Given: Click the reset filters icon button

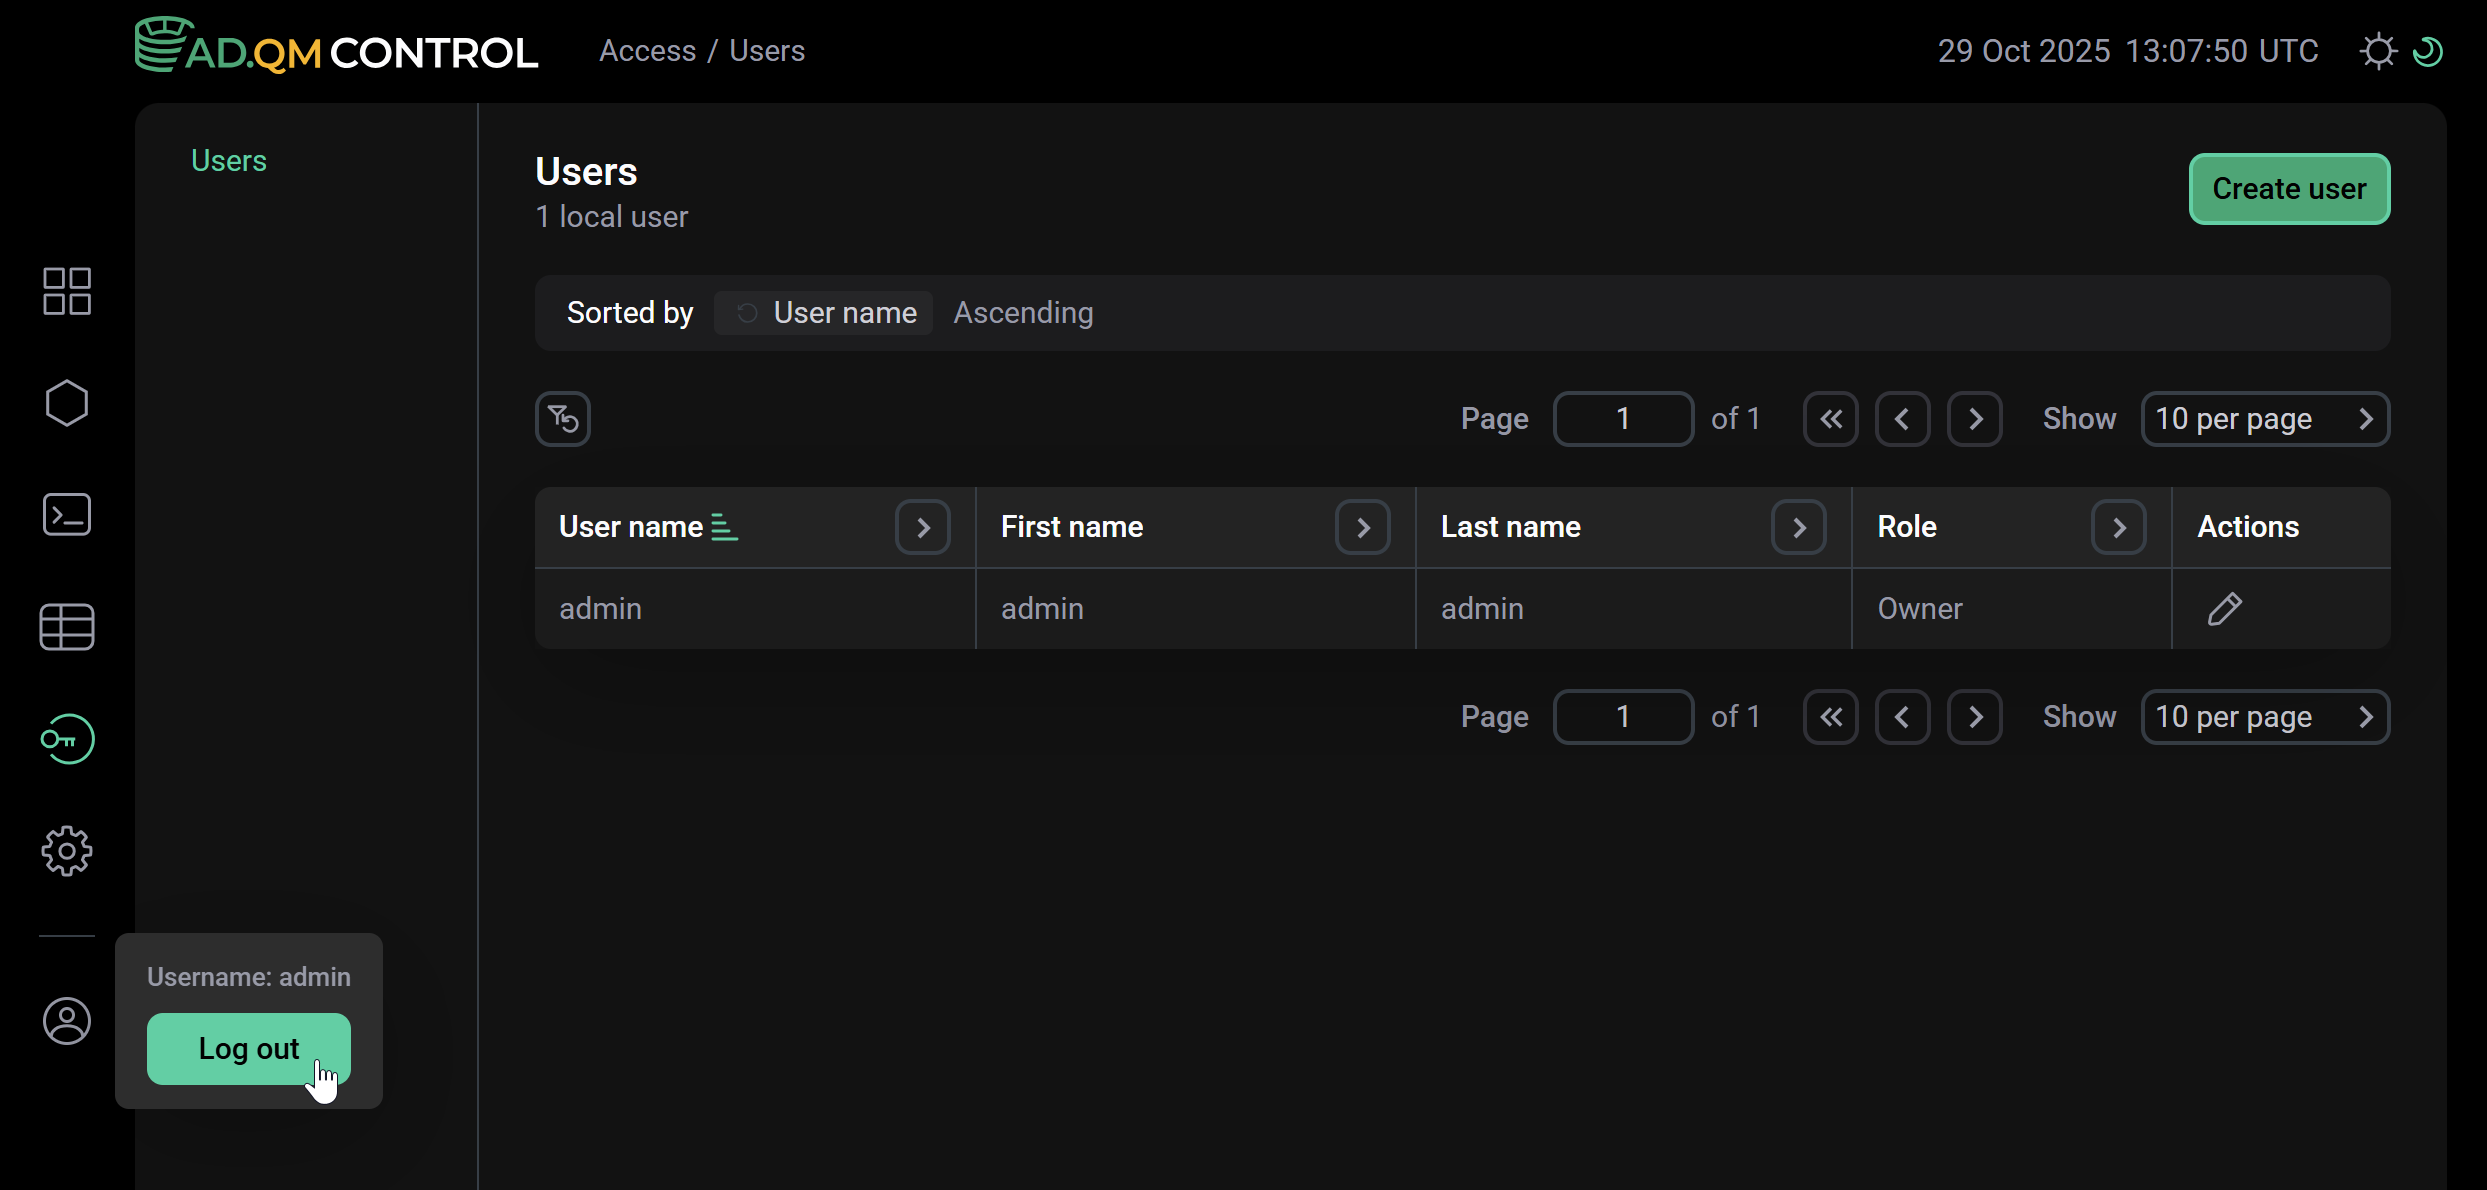Looking at the screenshot, I should [x=563, y=419].
